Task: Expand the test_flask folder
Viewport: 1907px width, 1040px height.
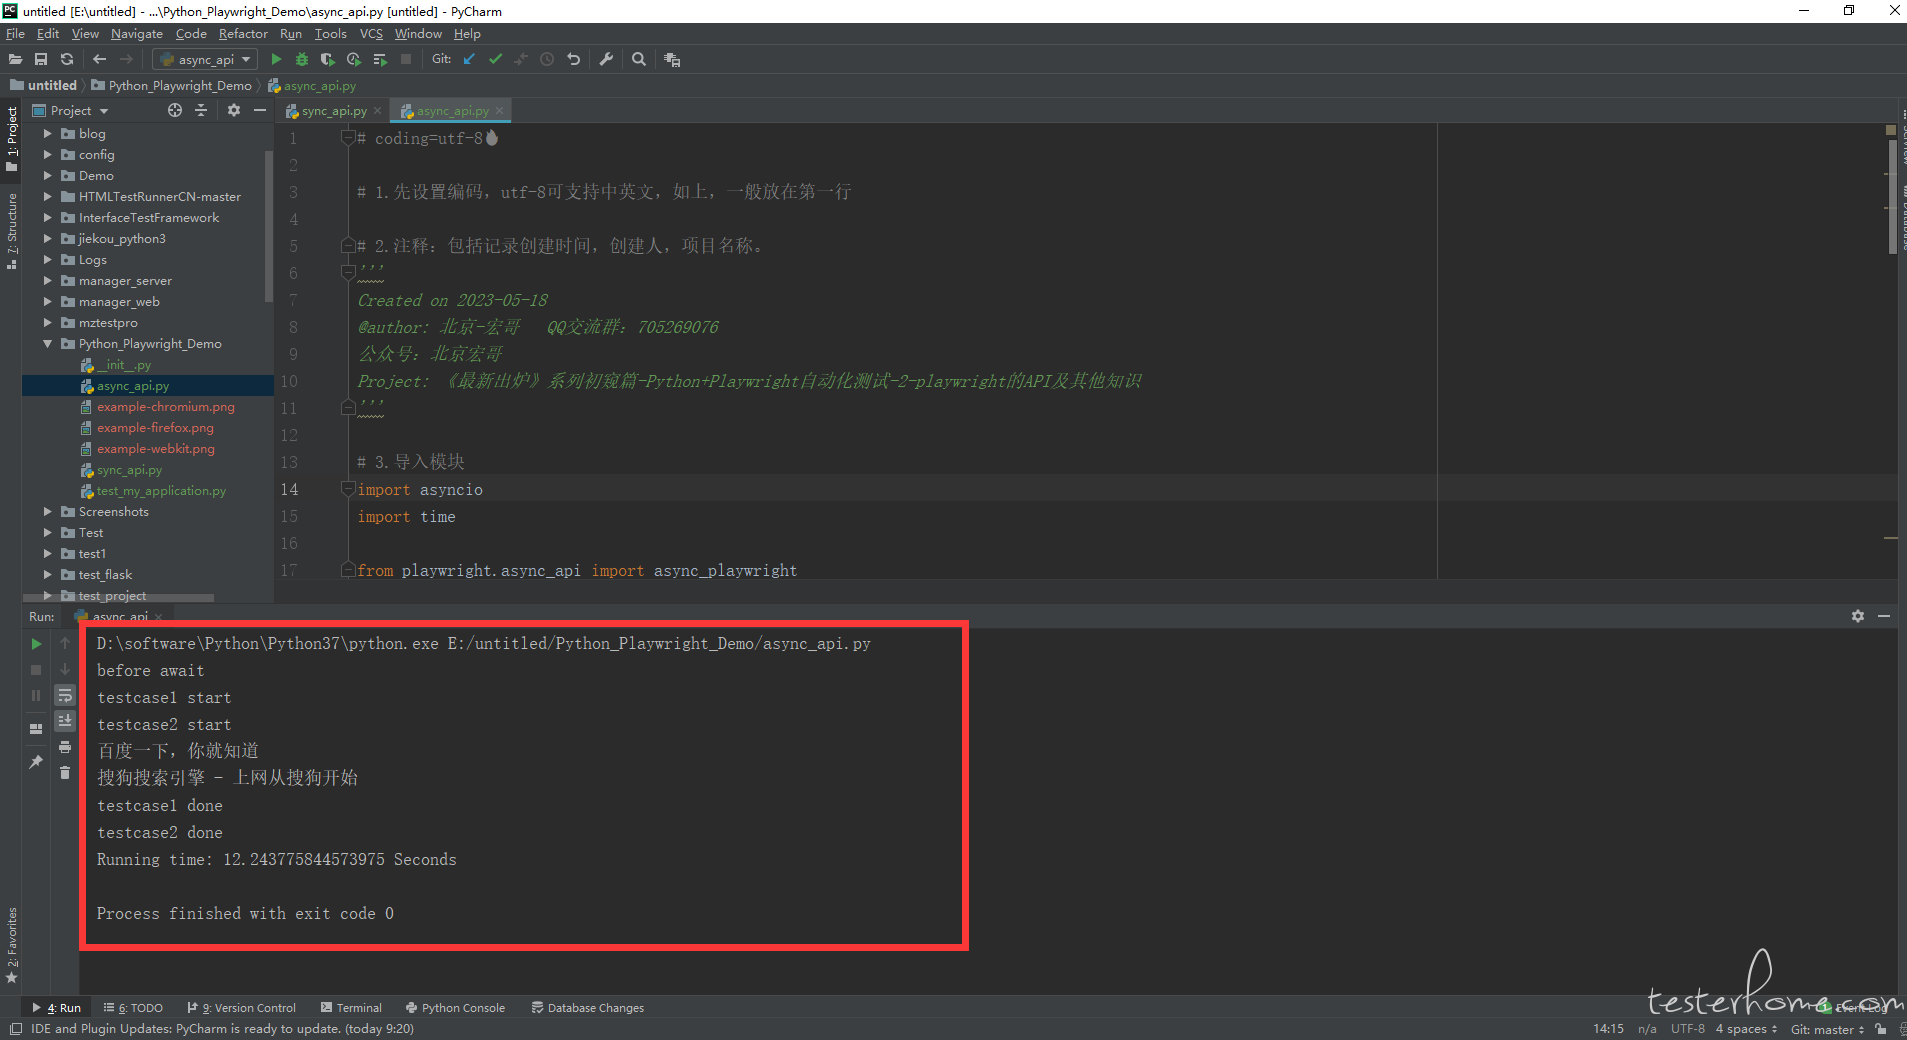Action: [47, 574]
